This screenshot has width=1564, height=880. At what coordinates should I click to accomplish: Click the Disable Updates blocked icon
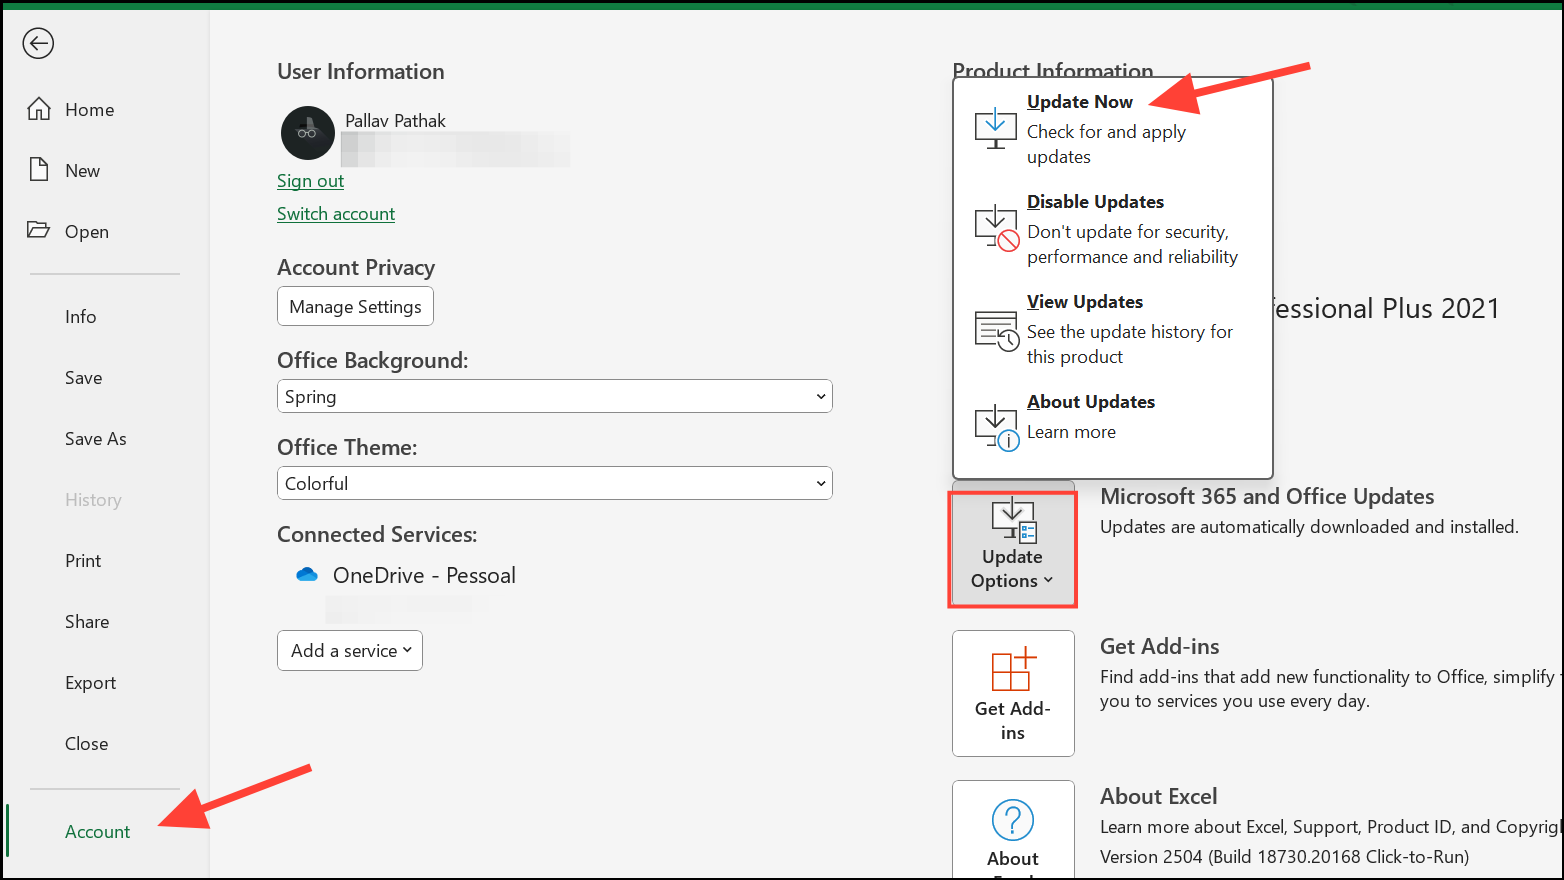pos(995,228)
